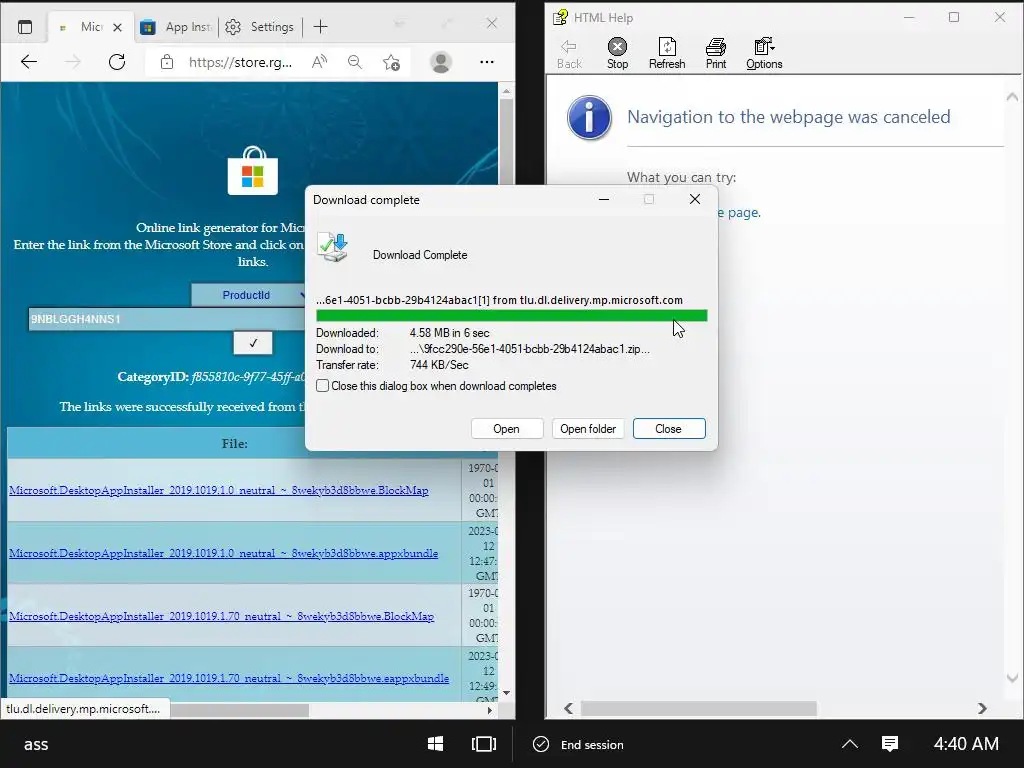
Task: Close the Microsoft store tab
Action: pyautogui.click(x=118, y=27)
